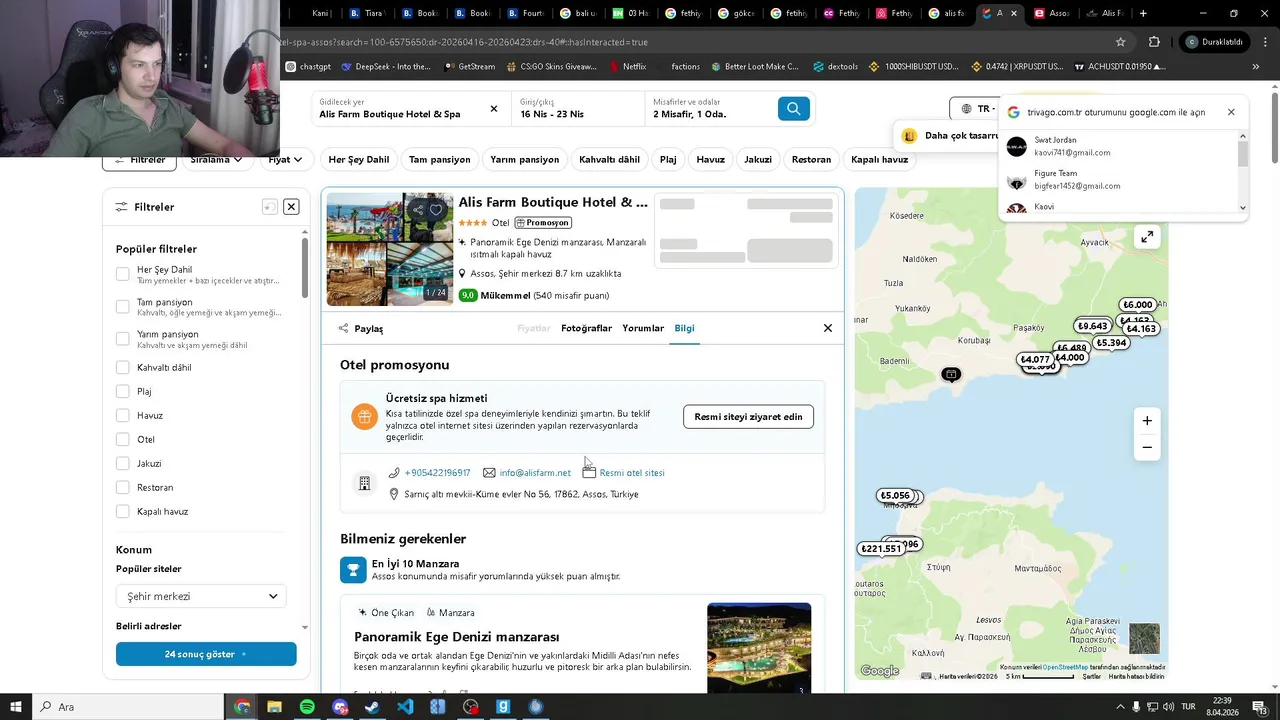Image resolution: width=1280 pixels, height=720 pixels.
Task: Check the Havuz sidebar checkbox
Action: point(123,415)
